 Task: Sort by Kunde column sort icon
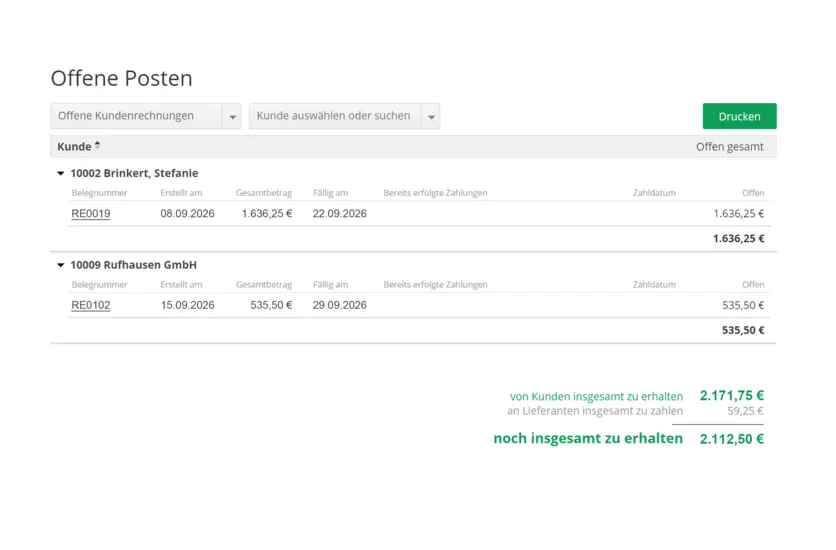pyautogui.click(x=97, y=146)
